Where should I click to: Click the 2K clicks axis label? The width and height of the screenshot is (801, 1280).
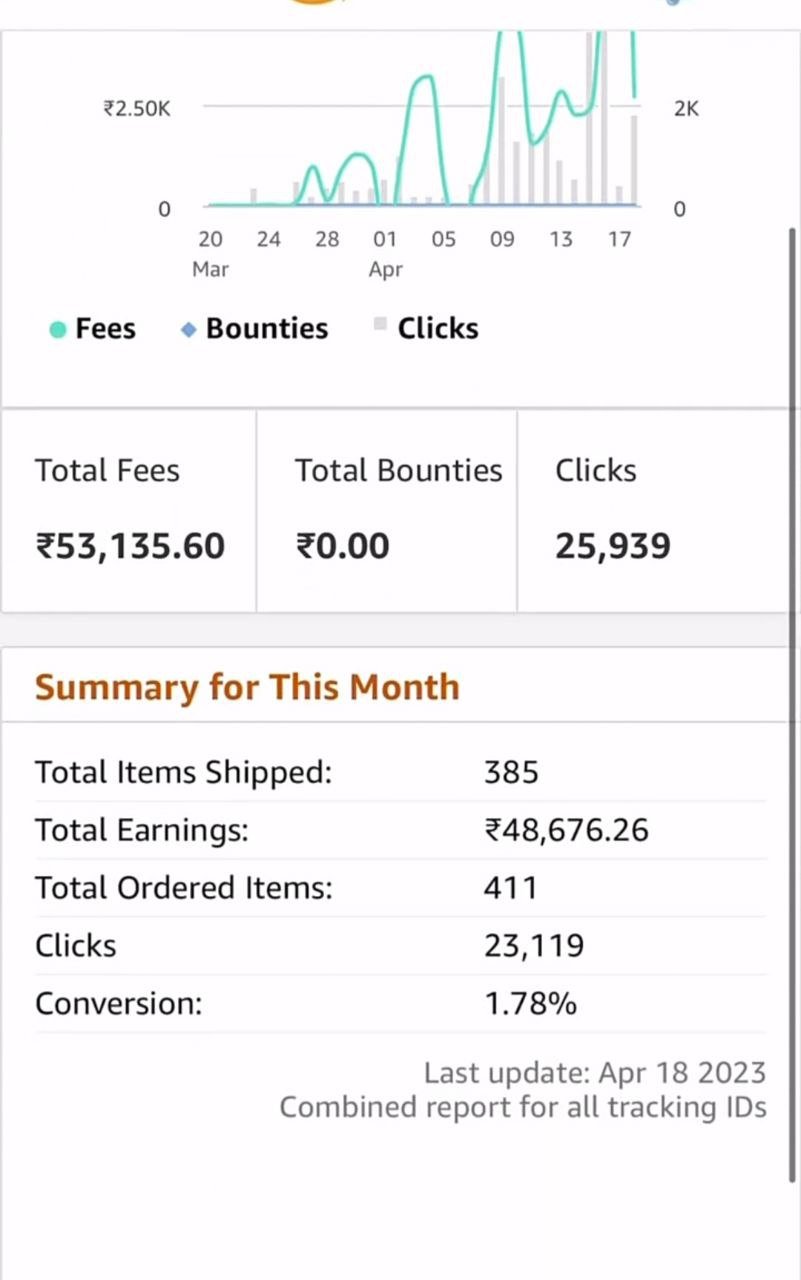coord(686,108)
